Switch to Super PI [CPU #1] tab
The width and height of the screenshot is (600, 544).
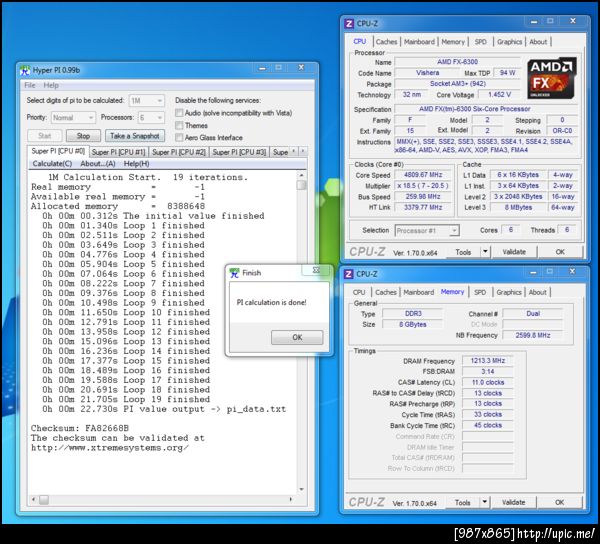(x=119, y=152)
